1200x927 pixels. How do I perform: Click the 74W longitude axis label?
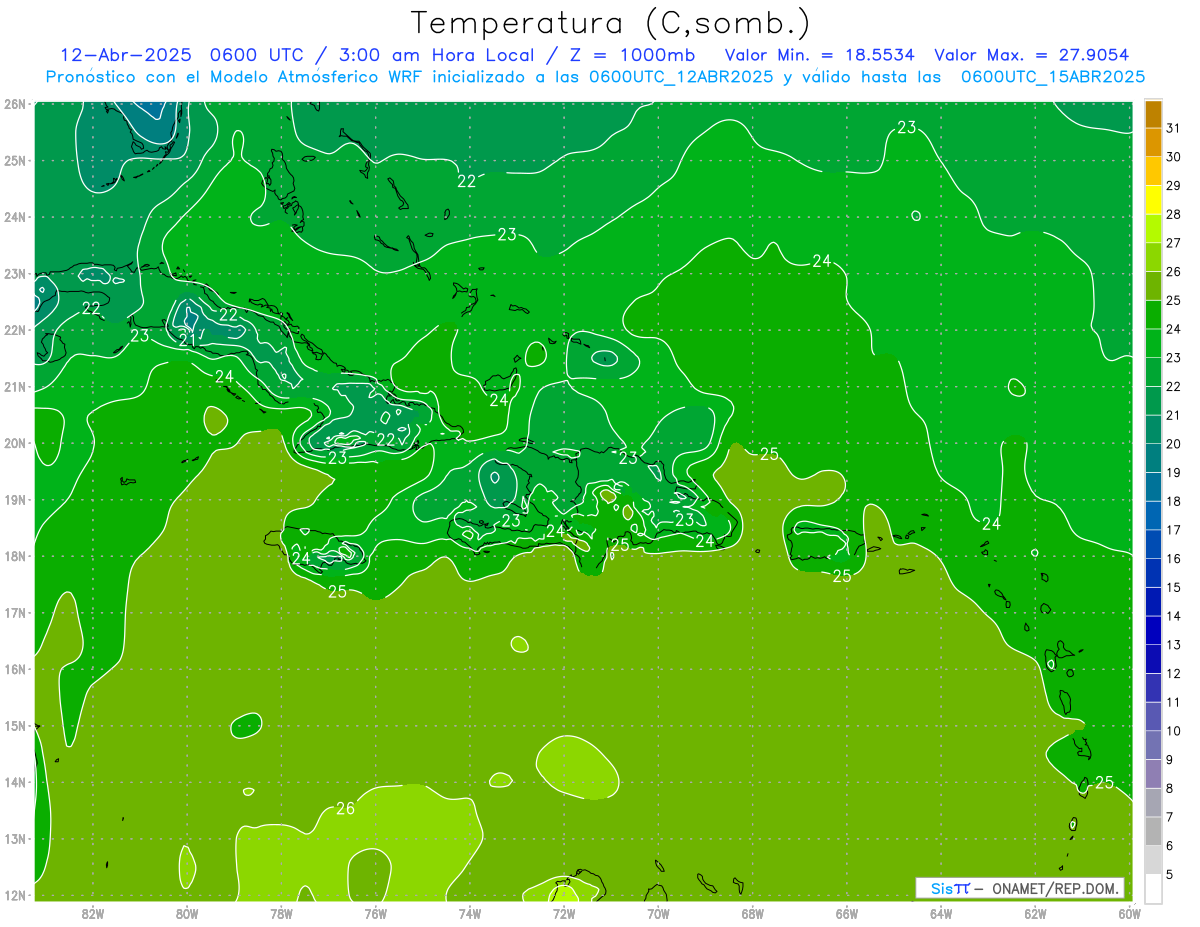point(470,913)
